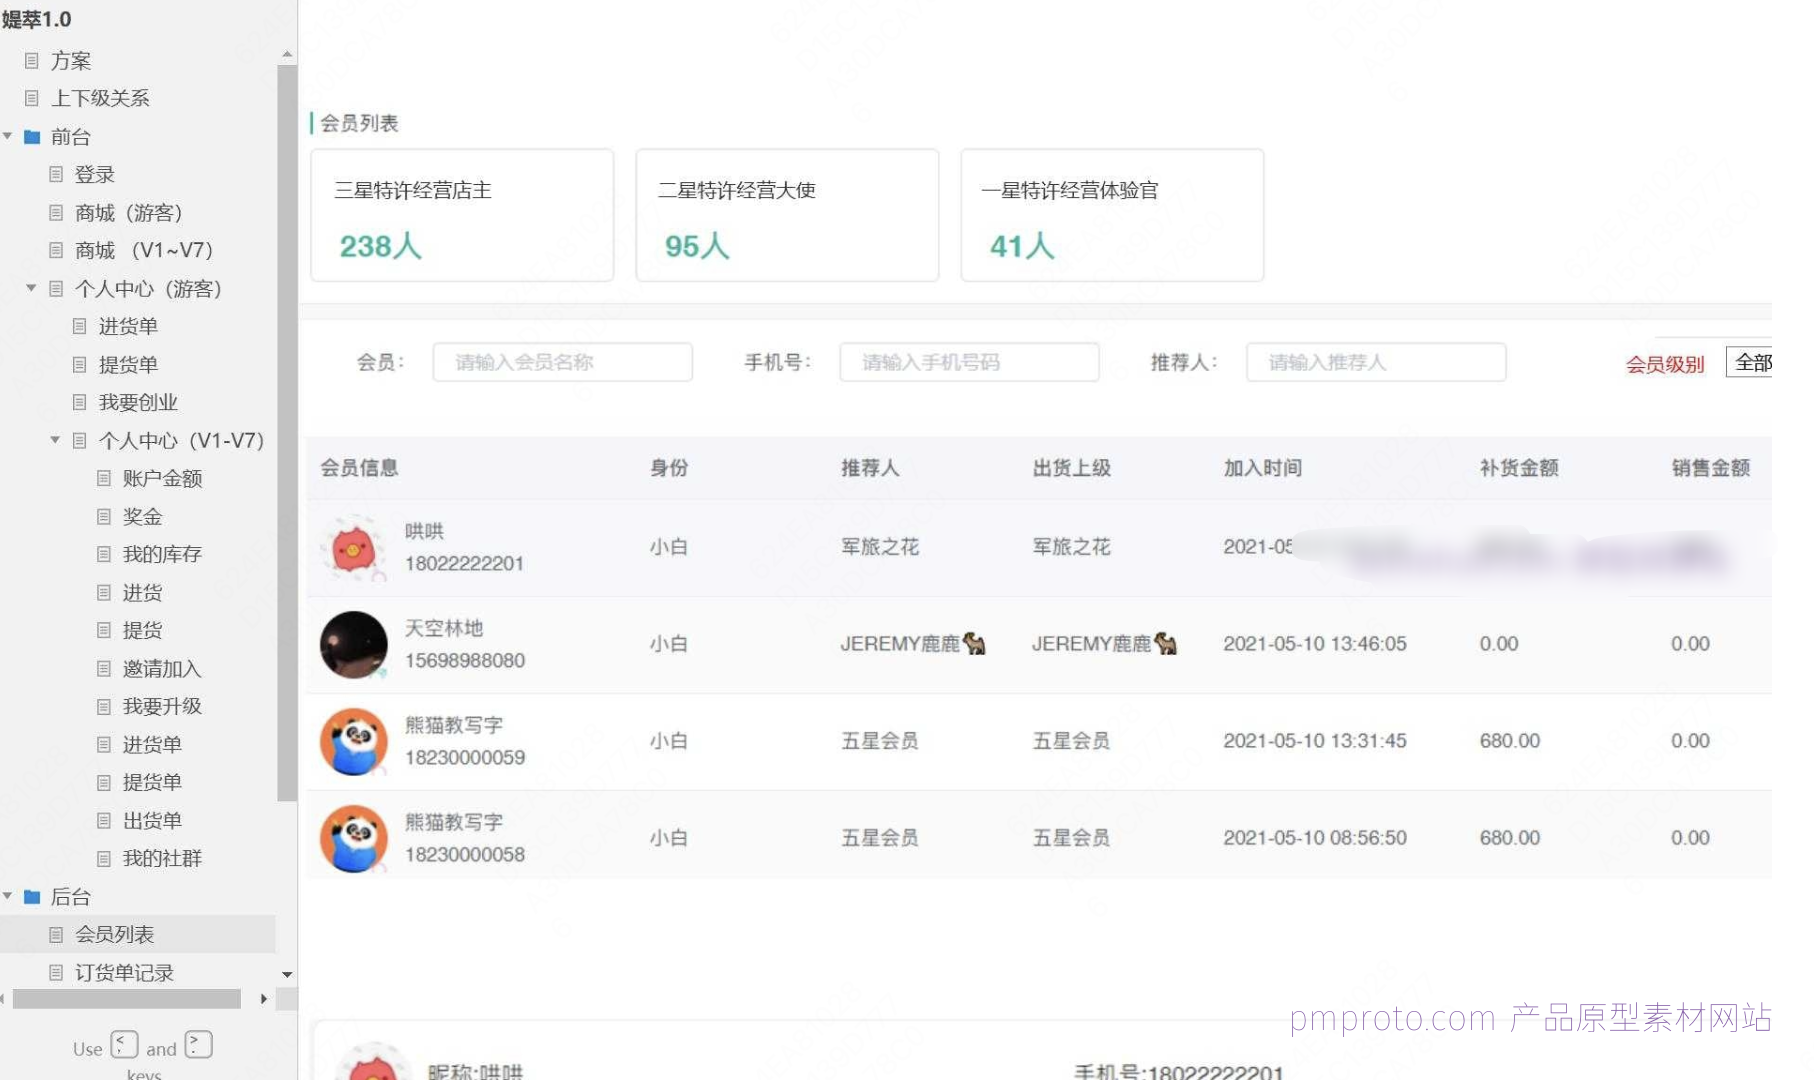The width and height of the screenshot is (1814, 1080).
Task: Click page icon beside 会员列表
Action: pos(56,934)
